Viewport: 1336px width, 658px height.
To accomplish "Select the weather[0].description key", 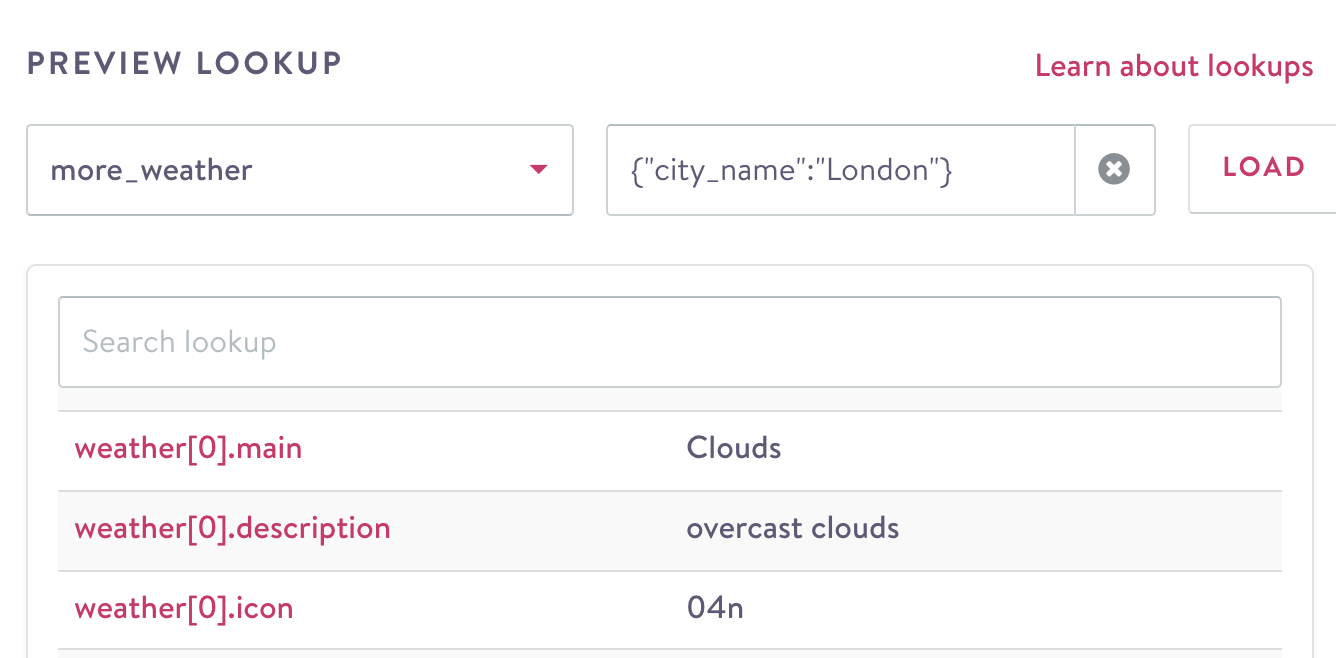I will coord(232,527).
